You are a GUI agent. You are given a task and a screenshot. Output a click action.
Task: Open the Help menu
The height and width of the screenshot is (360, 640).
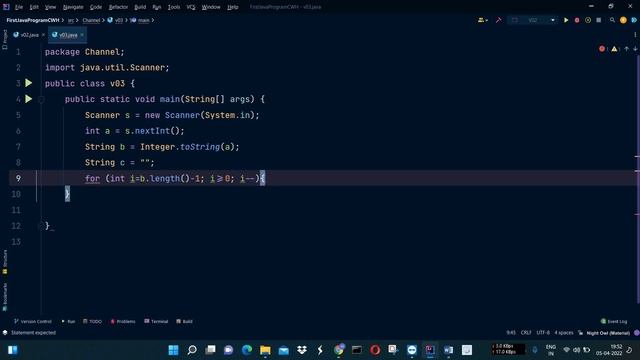(x=233, y=7)
